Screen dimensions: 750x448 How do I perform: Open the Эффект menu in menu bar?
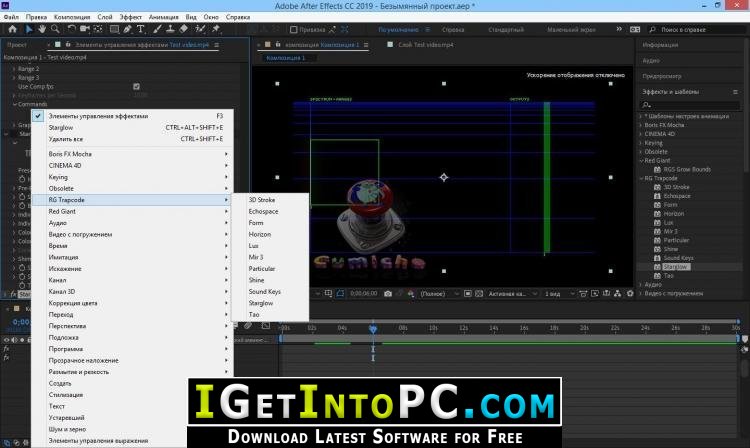131,17
